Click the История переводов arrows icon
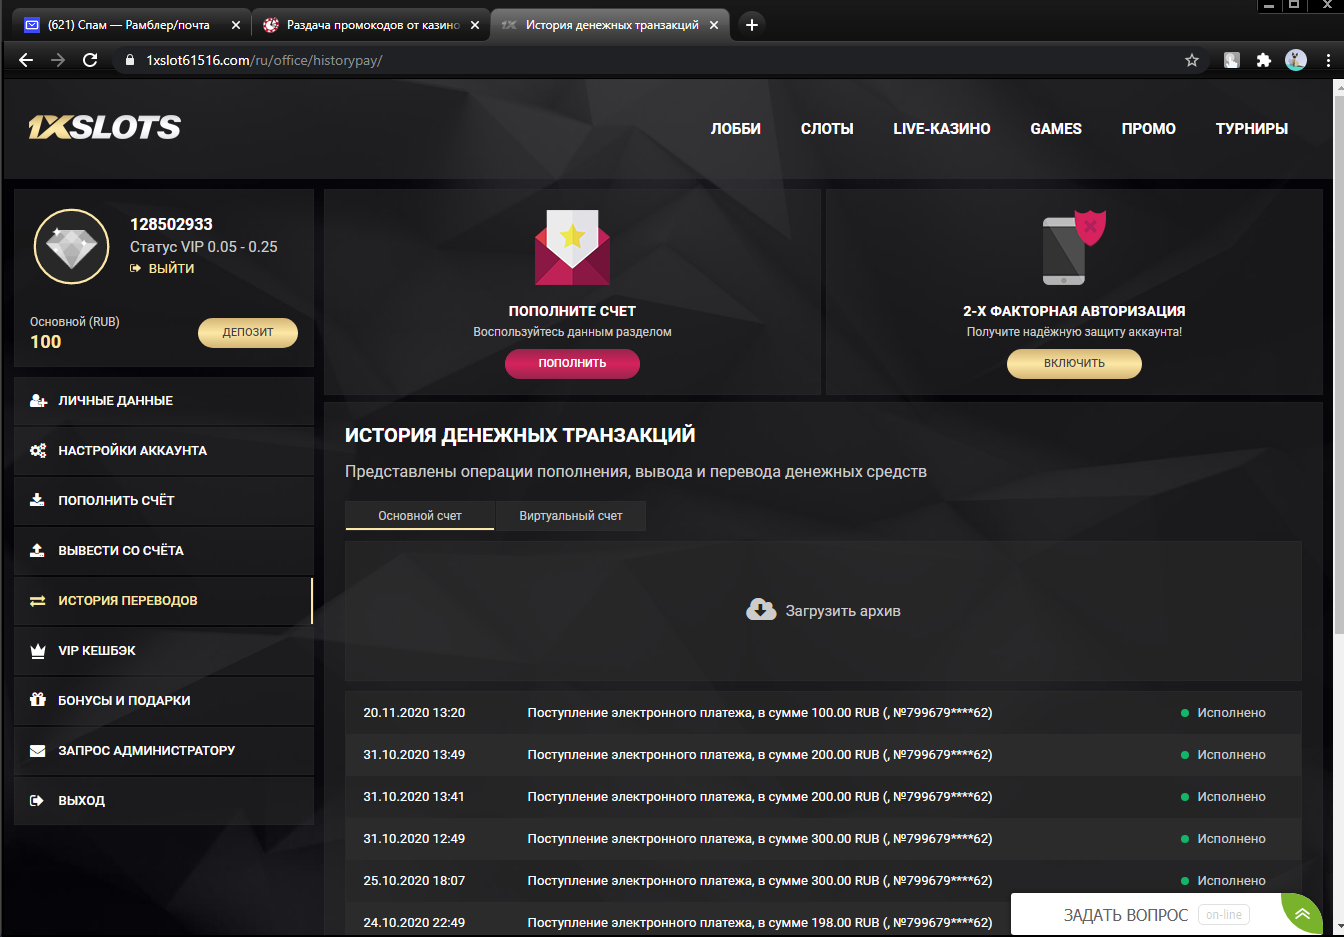Image resolution: width=1344 pixels, height=937 pixels. pyautogui.click(x=38, y=601)
